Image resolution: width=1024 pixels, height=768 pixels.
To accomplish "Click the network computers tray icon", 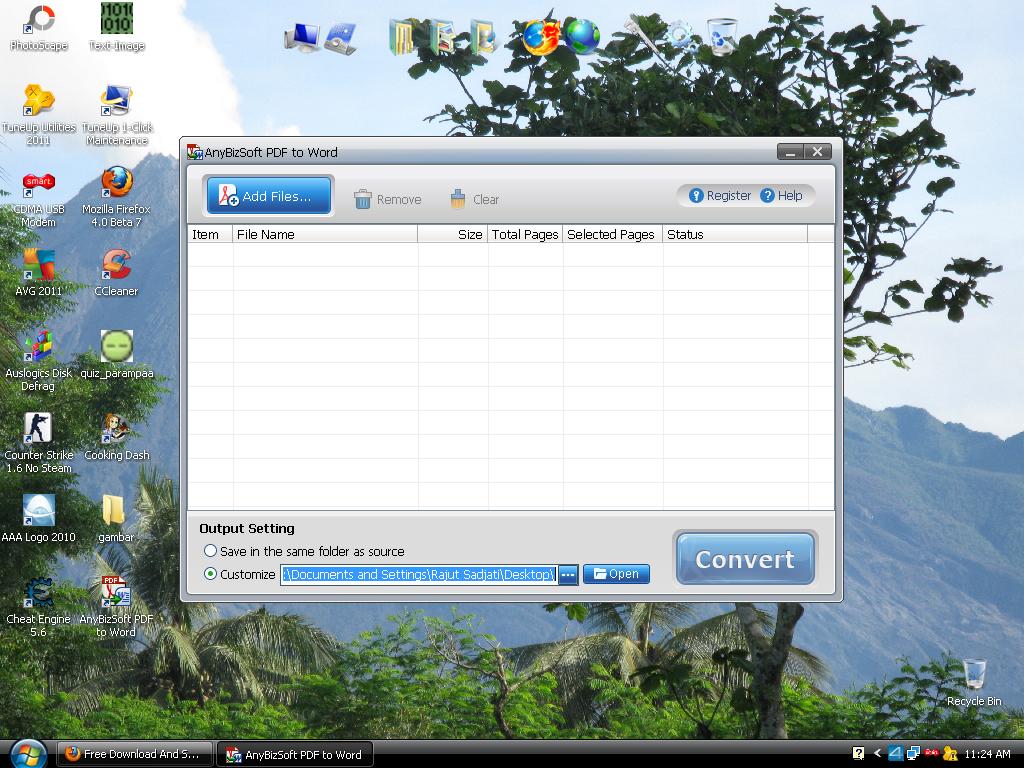I will (x=914, y=754).
